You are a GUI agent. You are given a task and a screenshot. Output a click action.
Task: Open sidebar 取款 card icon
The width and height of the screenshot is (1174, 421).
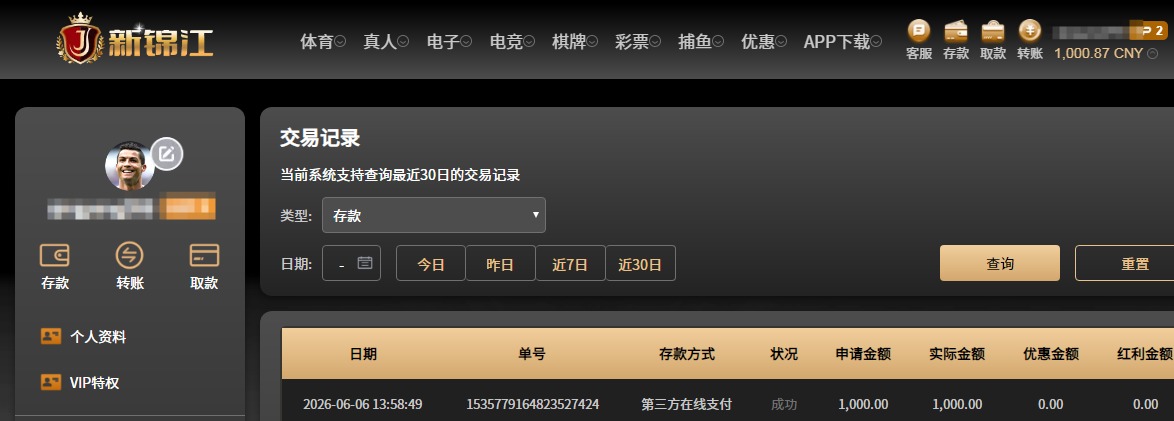pyautogui.click(x=204, y=255)
